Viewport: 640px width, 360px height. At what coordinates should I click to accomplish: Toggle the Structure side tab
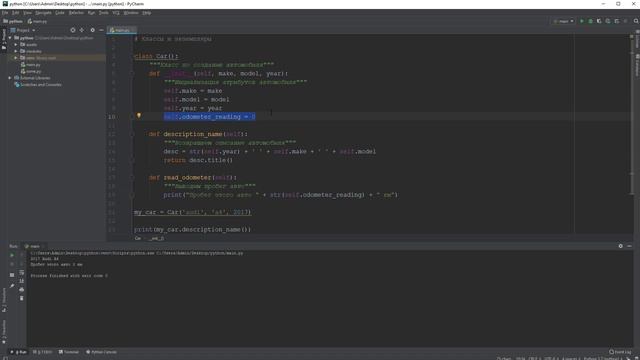(x=4, y=300)
